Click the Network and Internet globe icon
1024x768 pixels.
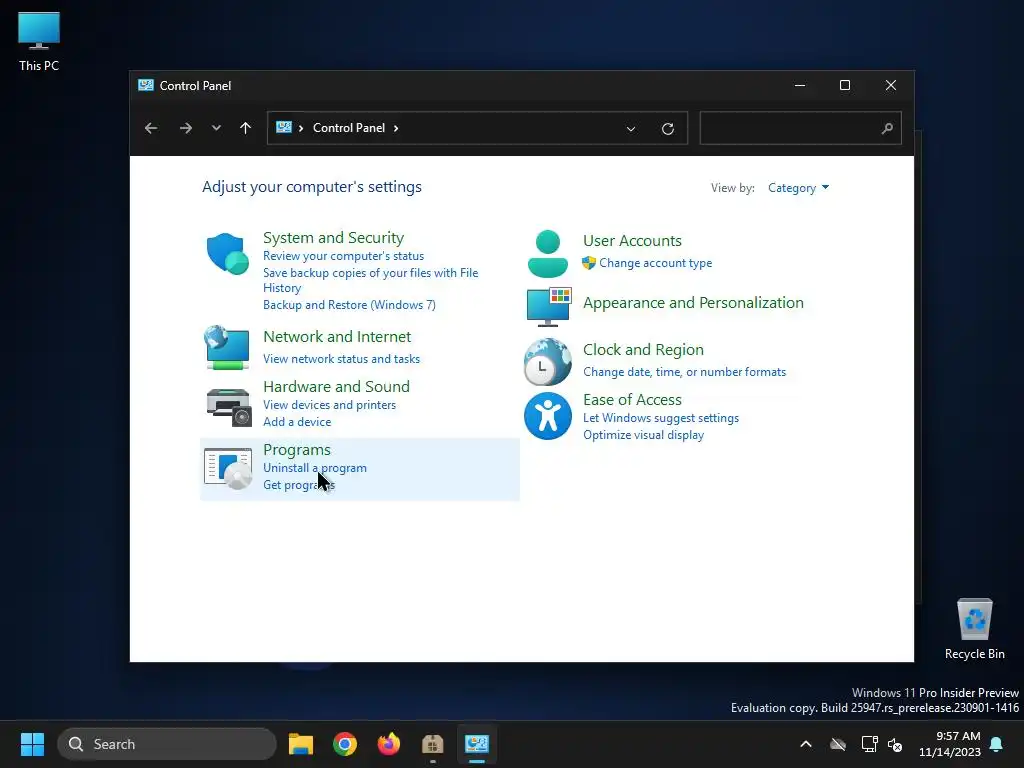coord(227,347)
